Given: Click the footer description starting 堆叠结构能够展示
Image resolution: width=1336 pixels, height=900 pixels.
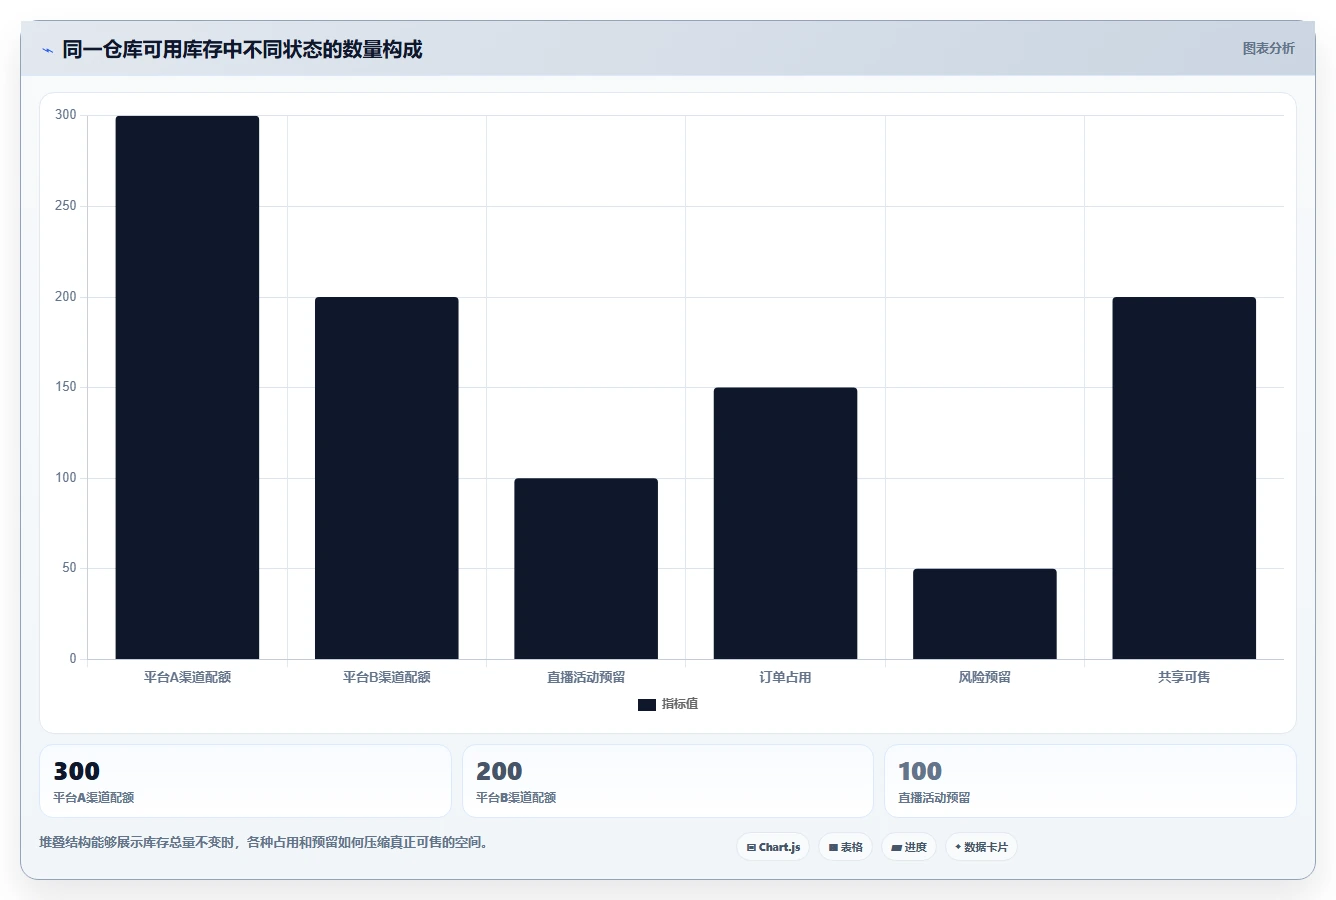Looking at the screenshot, I should pyautogui.click(x=264, y=842).
